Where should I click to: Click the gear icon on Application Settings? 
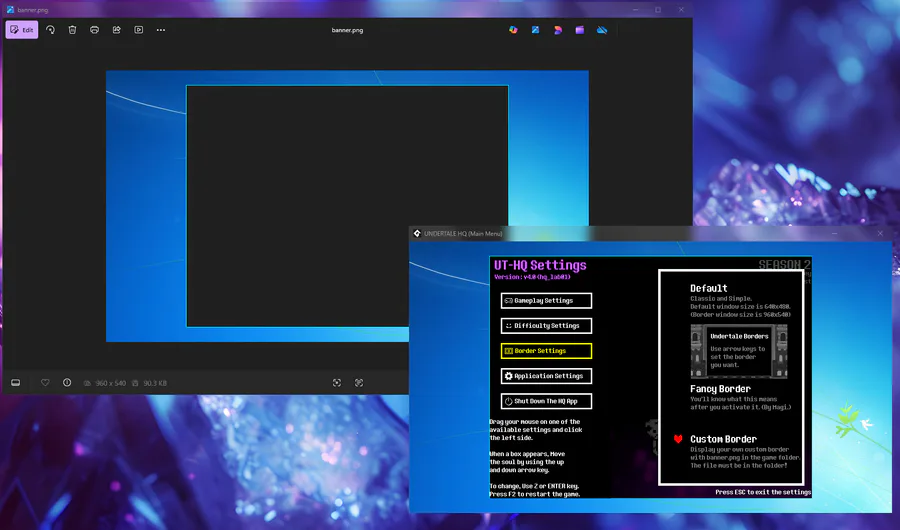coord(508,376)
